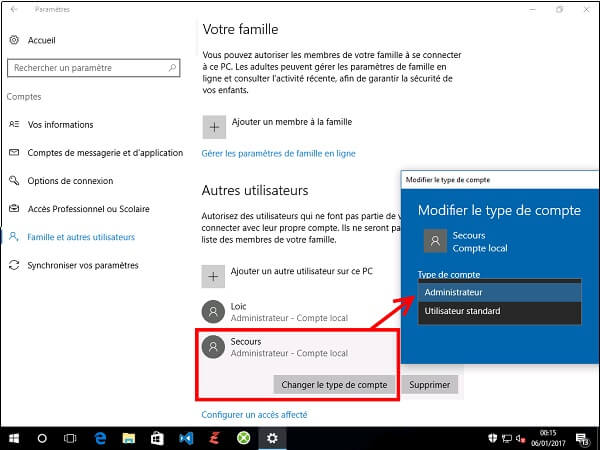The height and width of the screenshot is (450, 600).
Task: Click the Secours account avatar in list
Action: pyautogui.click(x=213, y=347)
